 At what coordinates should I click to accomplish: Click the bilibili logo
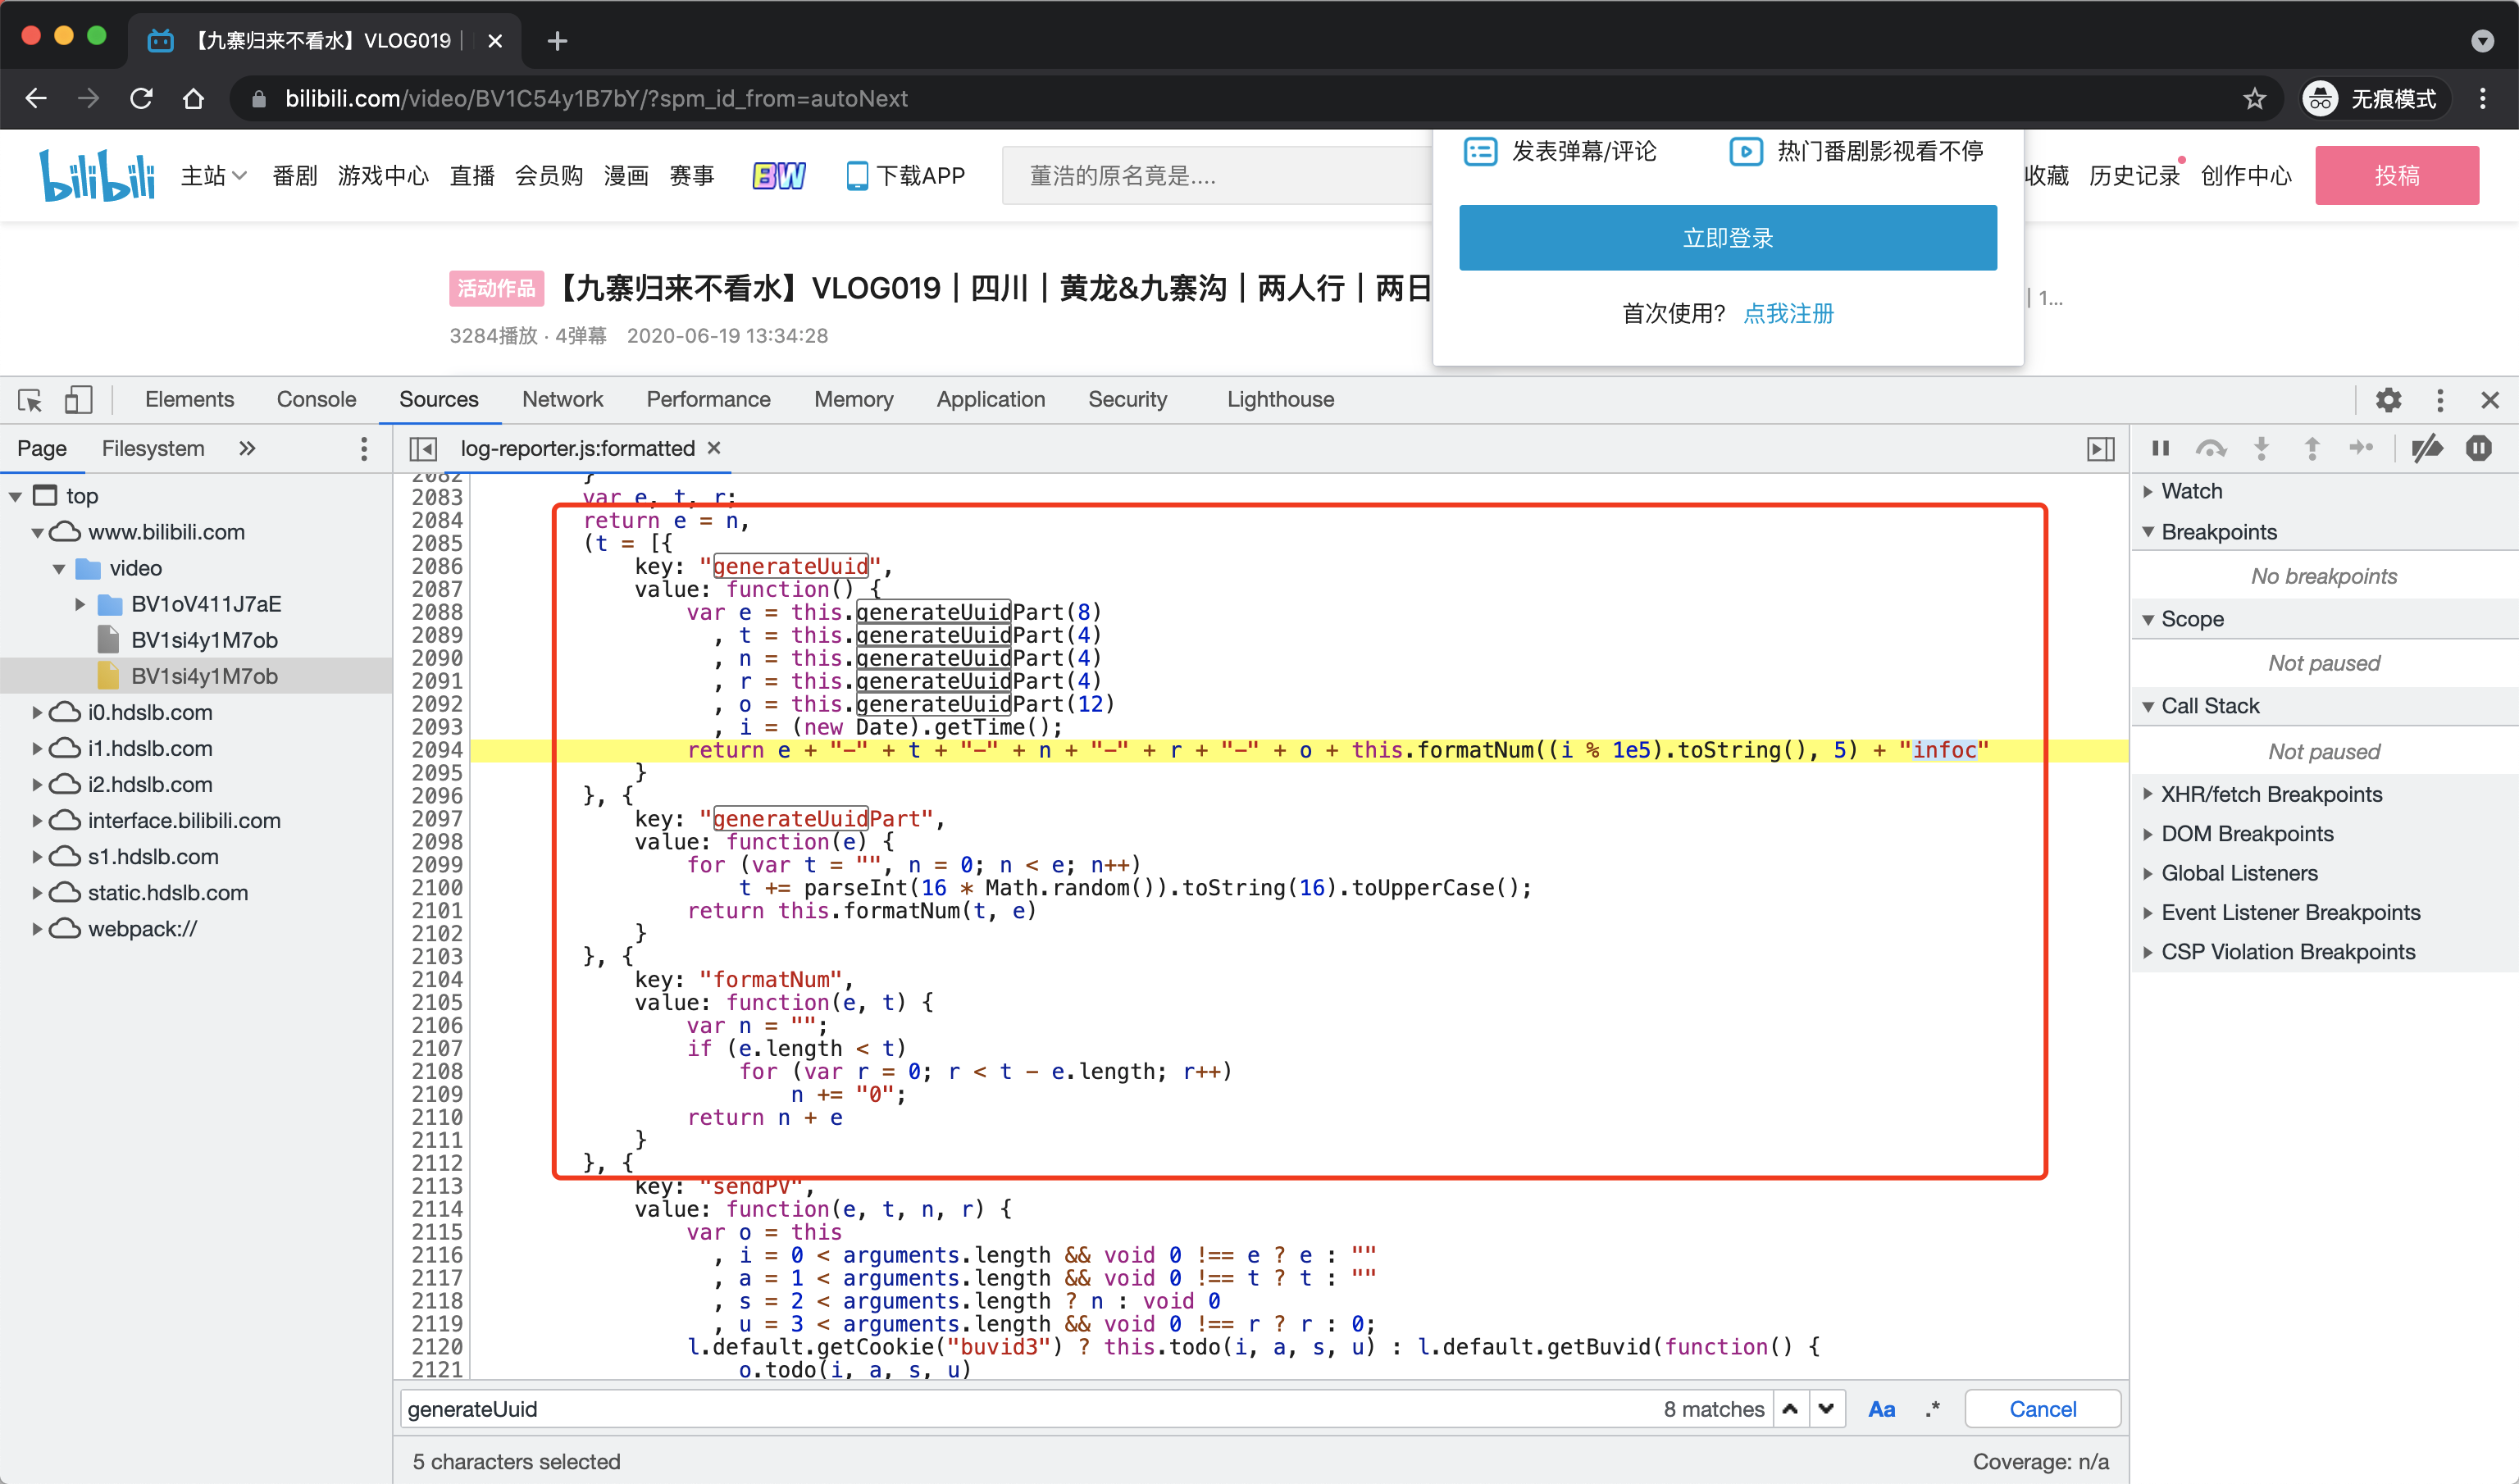[97, 175]
